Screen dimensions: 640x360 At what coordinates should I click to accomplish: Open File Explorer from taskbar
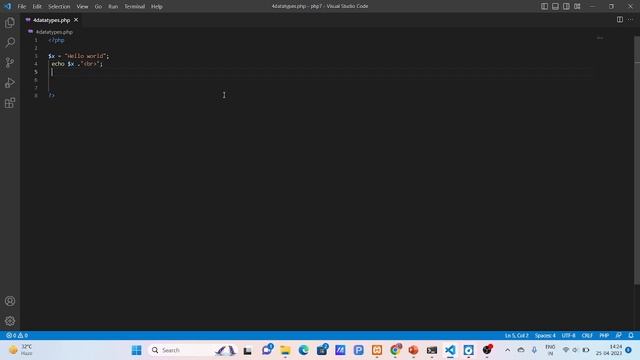pos(285,350)
